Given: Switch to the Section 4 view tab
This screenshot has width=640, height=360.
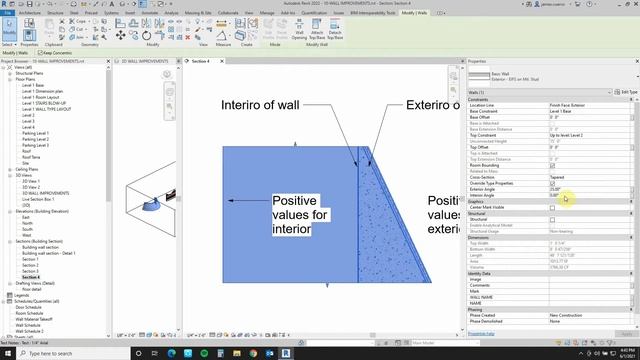Looking at the screenshot, I should point(201,61).
